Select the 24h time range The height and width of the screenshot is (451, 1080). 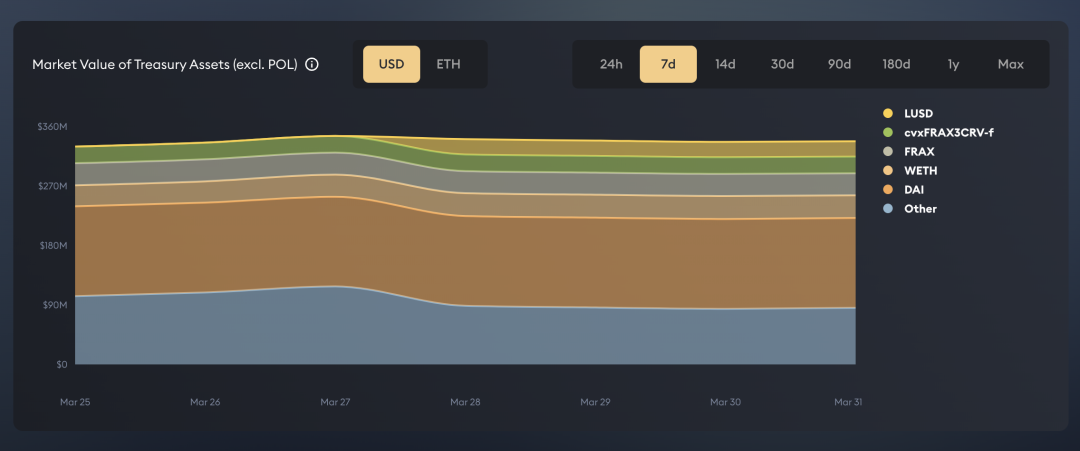(x=611, y=64)
